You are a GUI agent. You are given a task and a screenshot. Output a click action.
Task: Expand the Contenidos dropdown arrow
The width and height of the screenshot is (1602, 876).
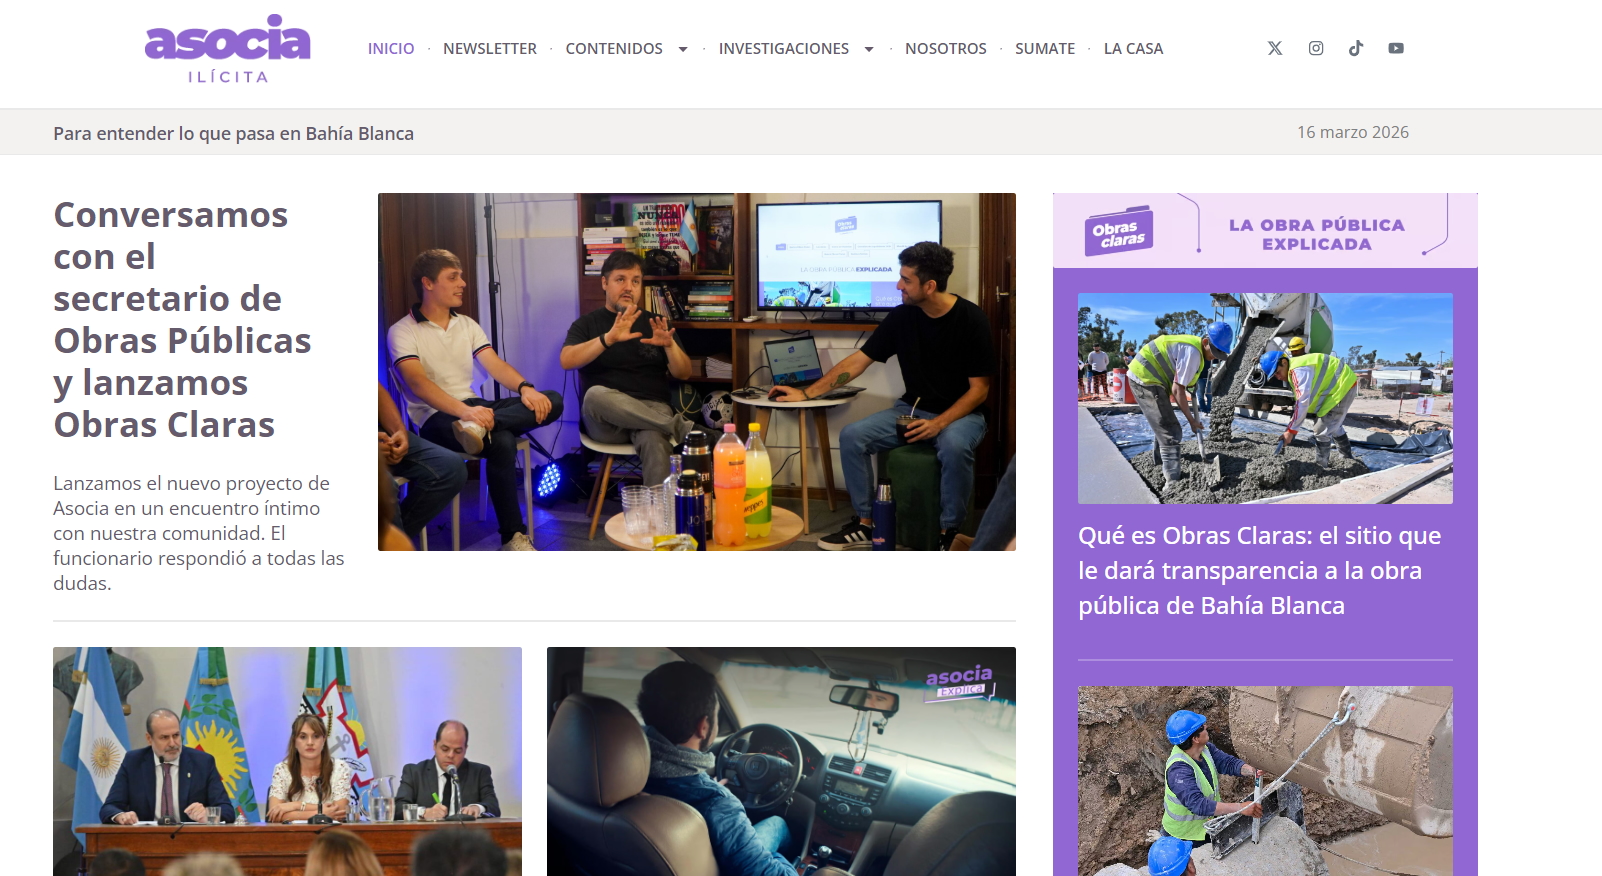click(x=683, y=49)
